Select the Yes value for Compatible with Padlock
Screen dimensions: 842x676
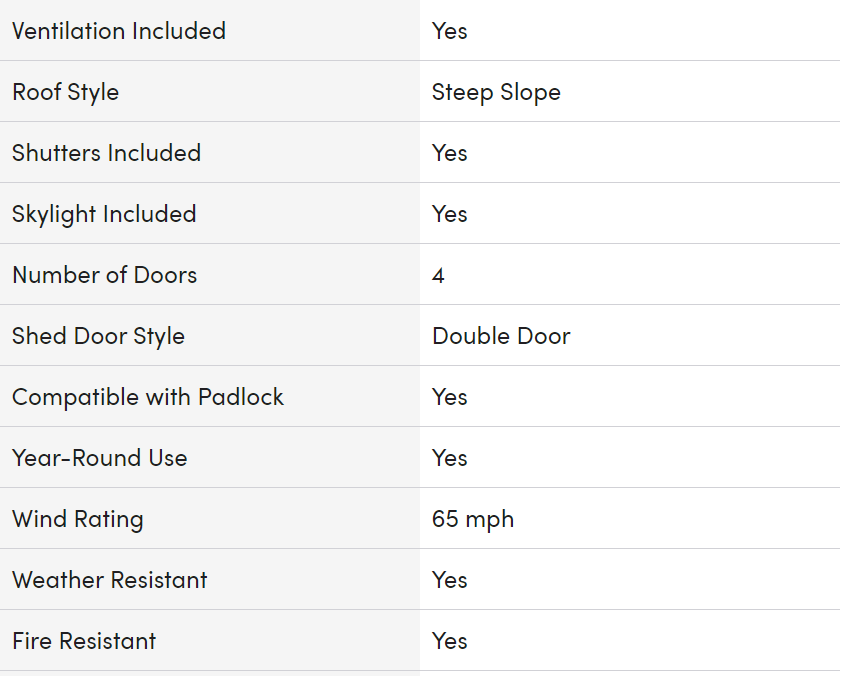pos(449,397)
